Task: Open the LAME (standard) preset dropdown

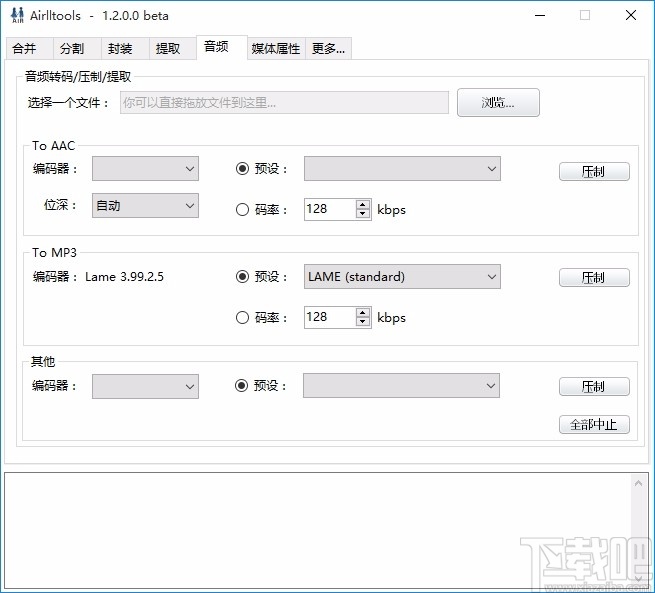Action: click(x=402, y=276)
